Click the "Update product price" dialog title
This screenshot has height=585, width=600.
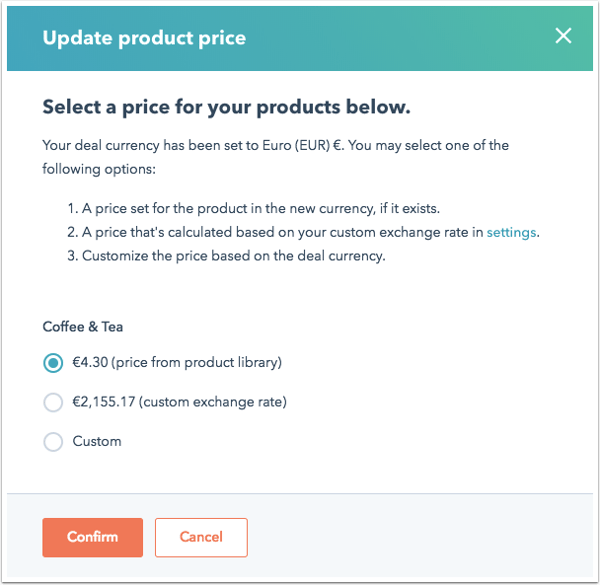[144, 38]
